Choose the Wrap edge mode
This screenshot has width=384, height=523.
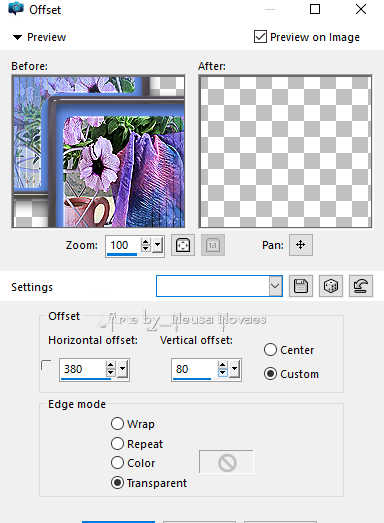117,424
